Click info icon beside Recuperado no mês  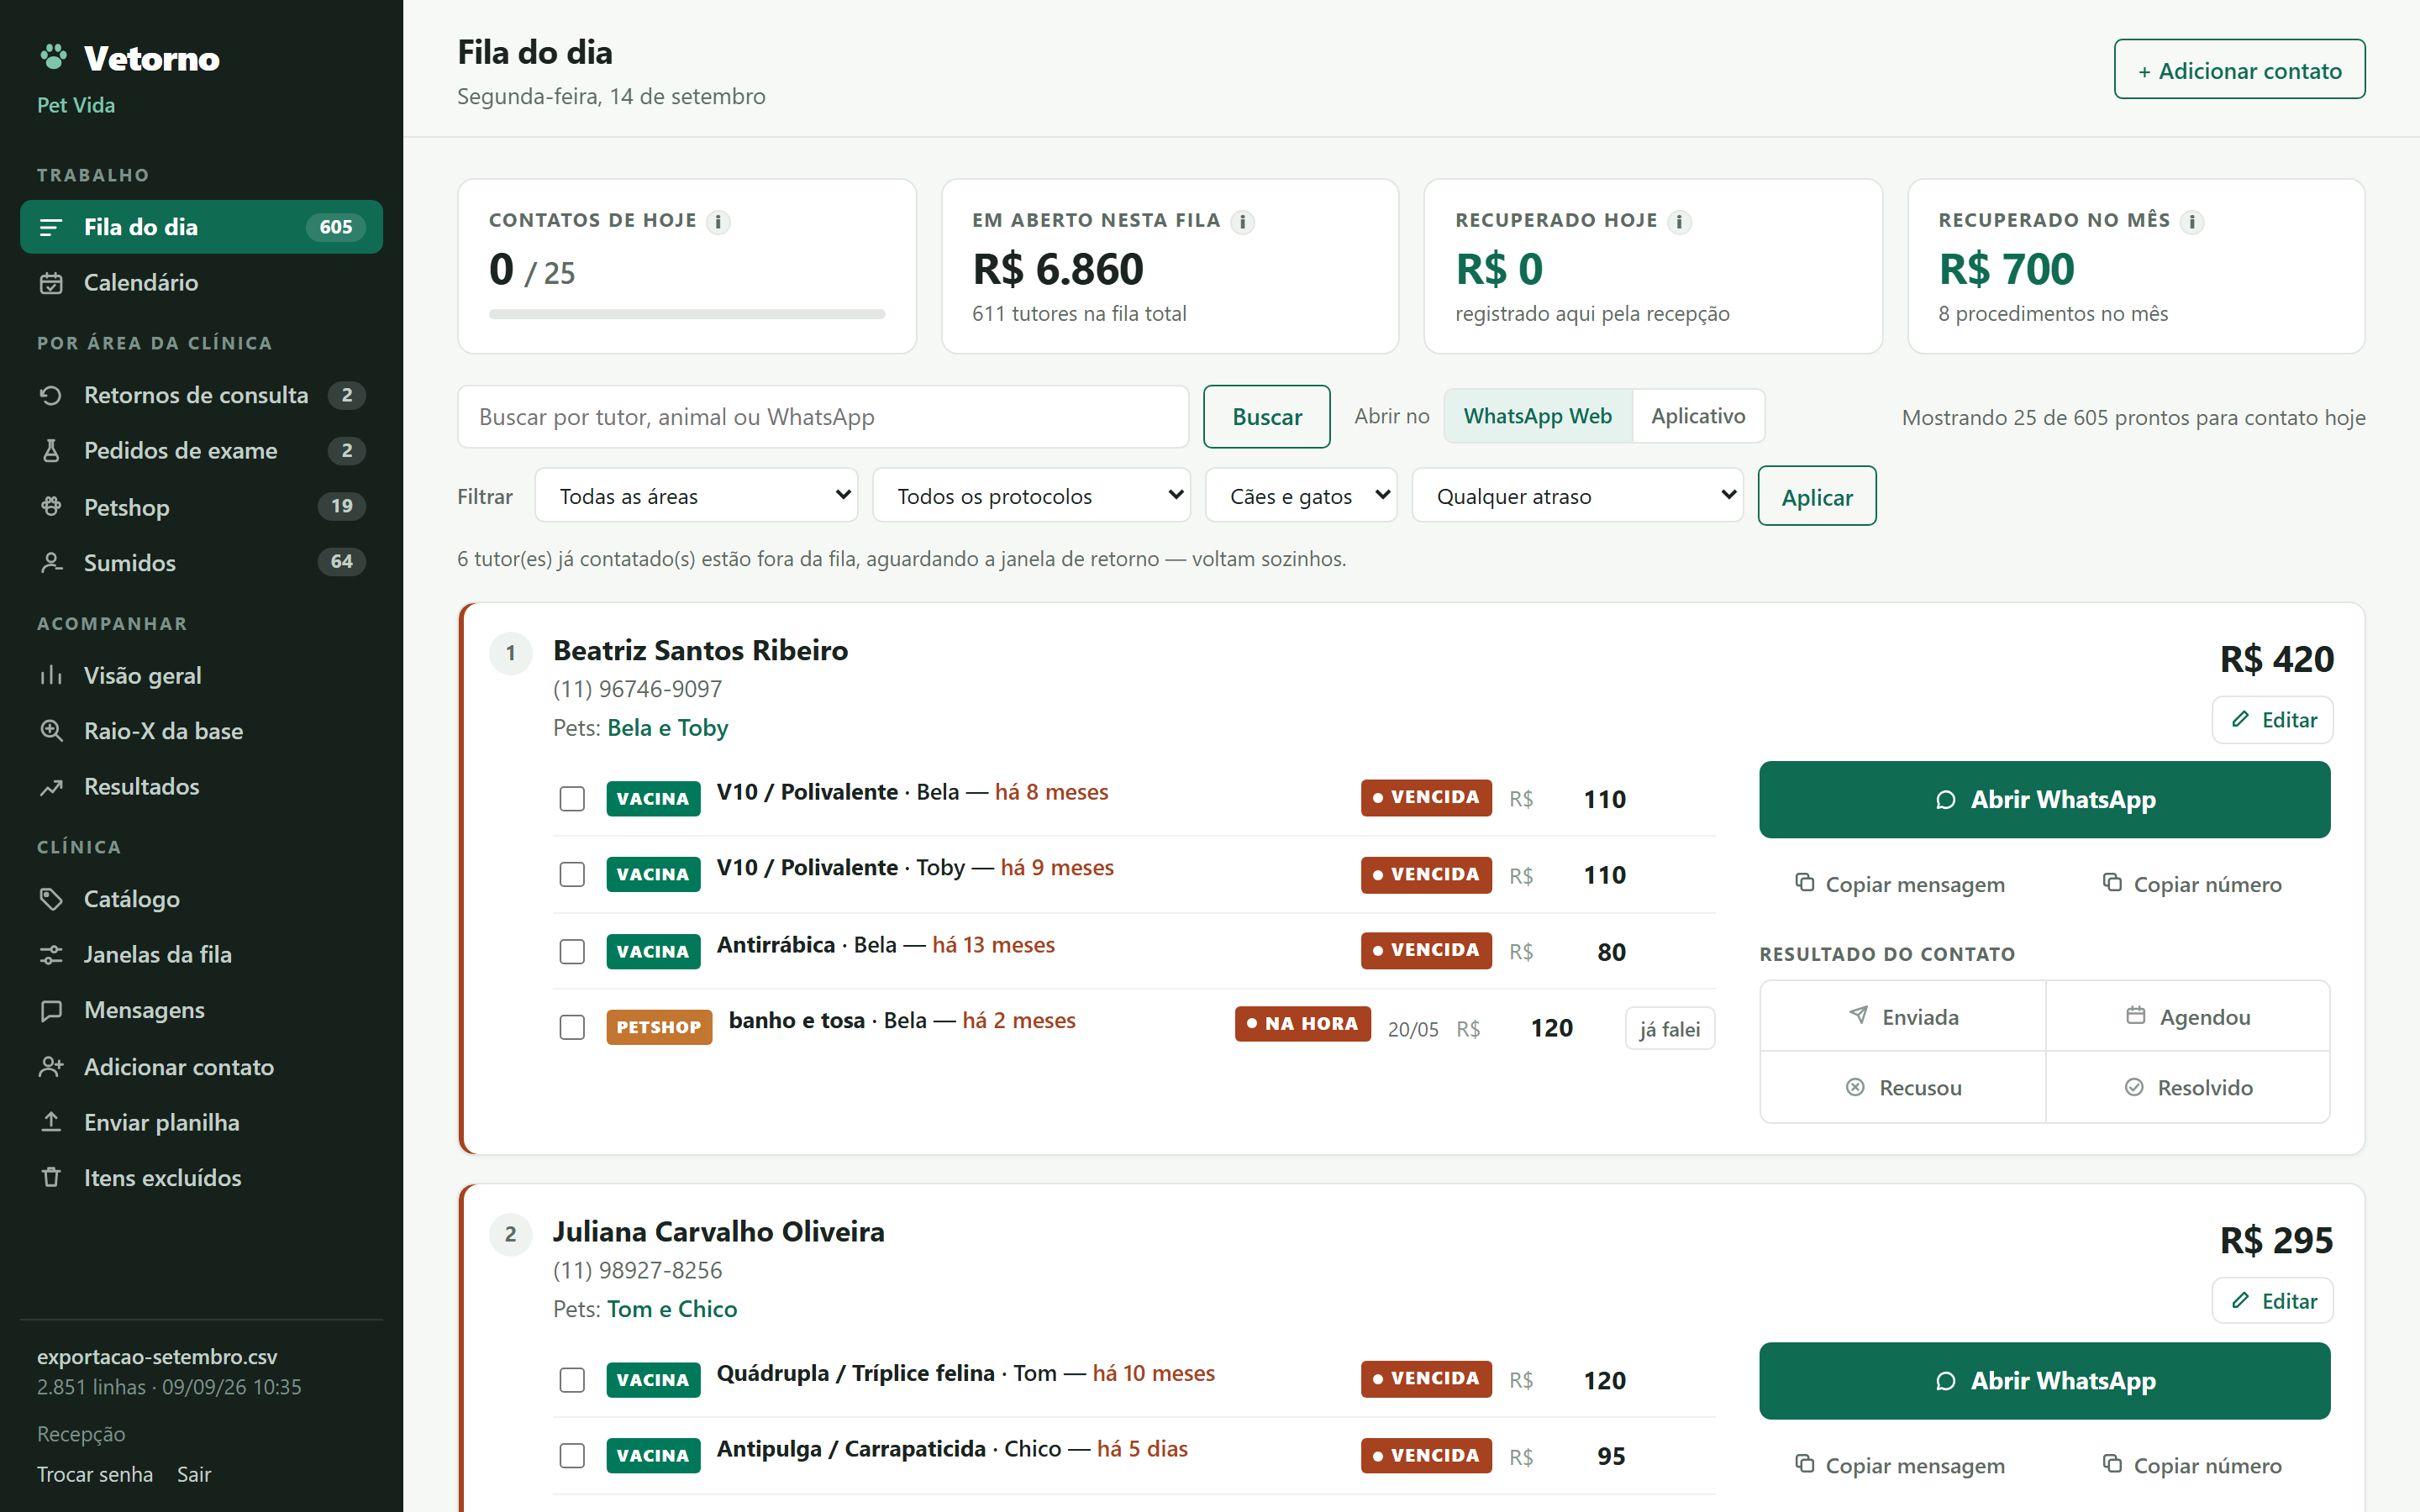pyautogui.click(x=2191, y=222)
